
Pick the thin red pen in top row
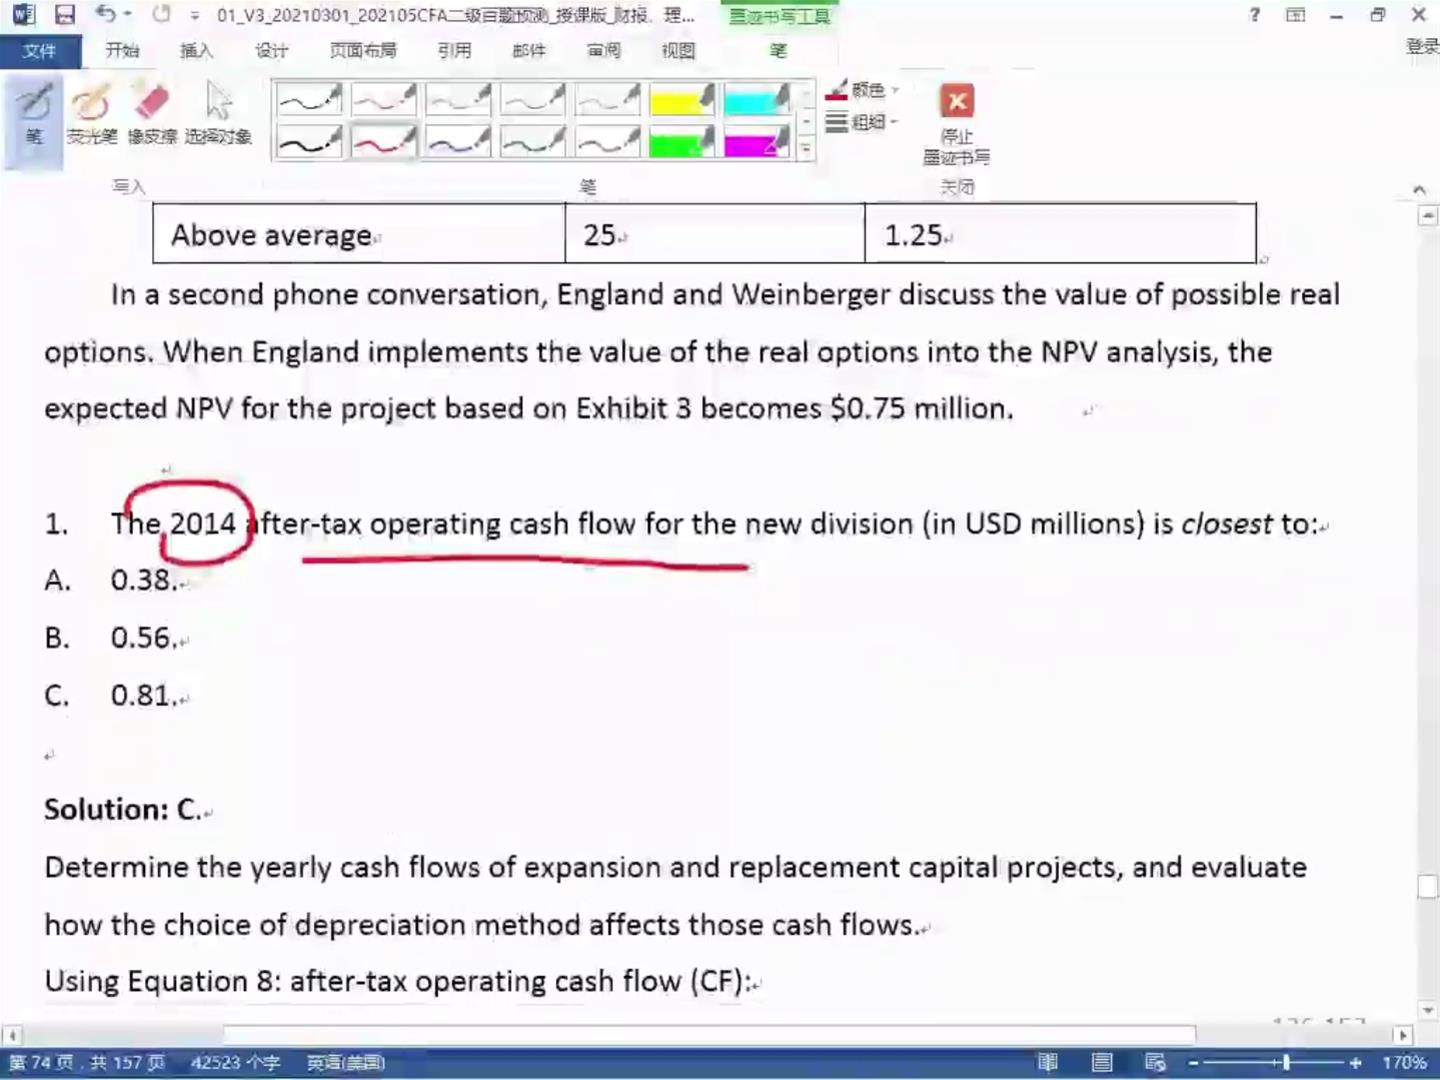tap(384, 99)
